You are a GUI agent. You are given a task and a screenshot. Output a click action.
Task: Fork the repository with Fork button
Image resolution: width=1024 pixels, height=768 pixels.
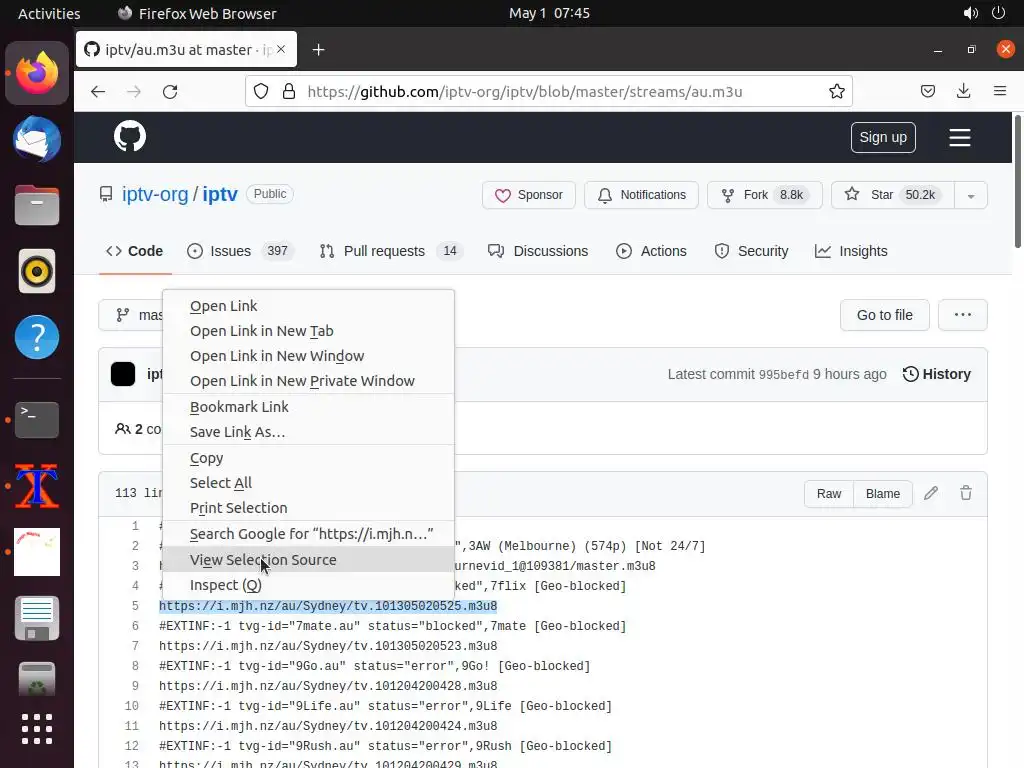764,195
